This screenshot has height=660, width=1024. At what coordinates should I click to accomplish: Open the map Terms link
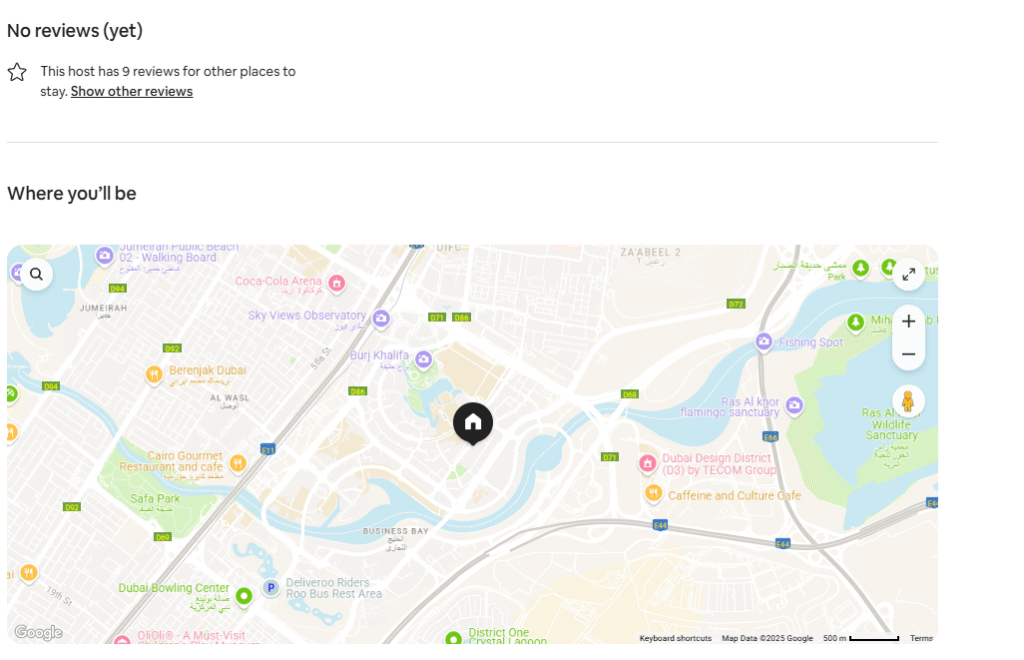click(x=921, y=638)
